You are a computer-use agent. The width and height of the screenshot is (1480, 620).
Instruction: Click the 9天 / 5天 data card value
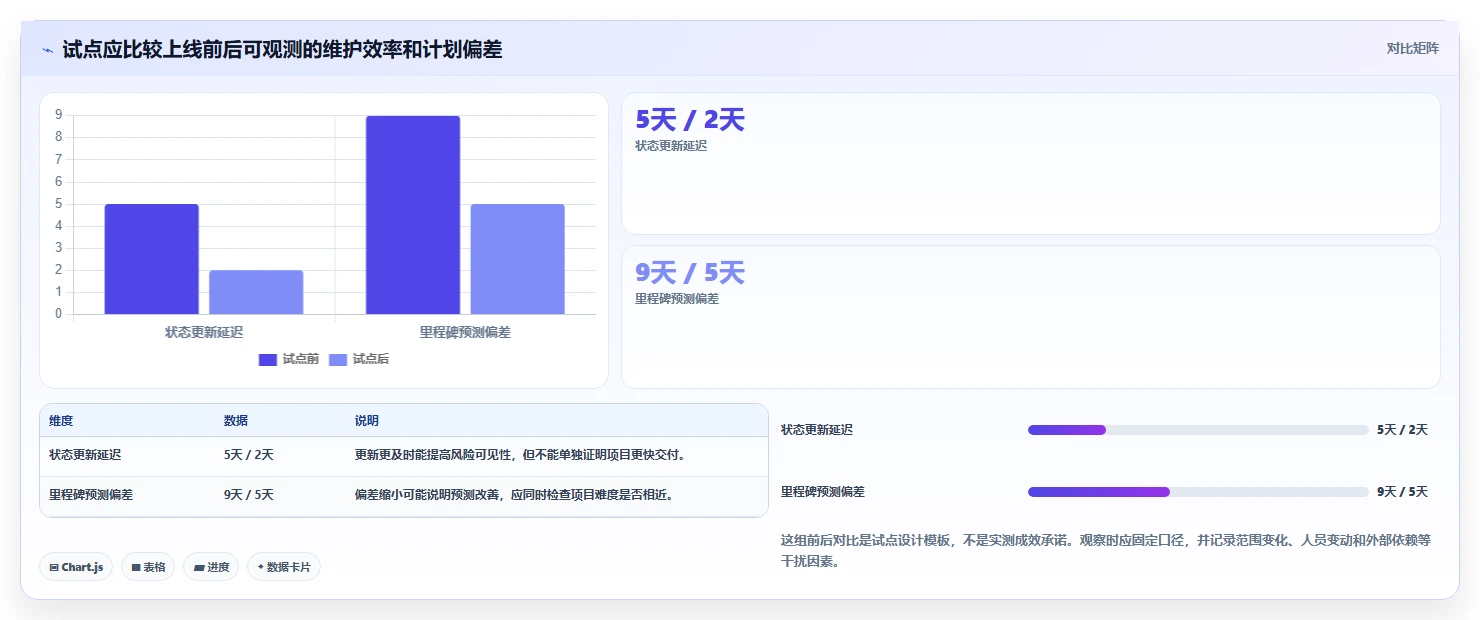[x=690, y=273]
